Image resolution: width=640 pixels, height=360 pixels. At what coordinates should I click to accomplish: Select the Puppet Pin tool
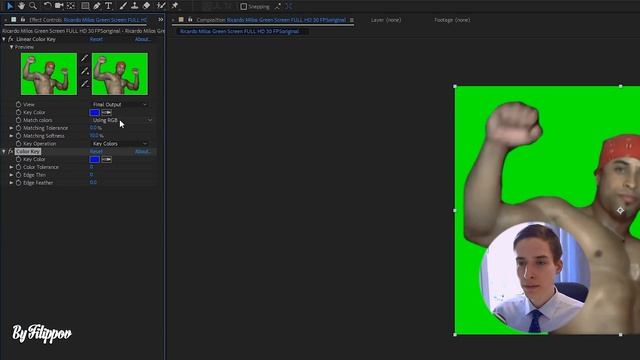175,6
